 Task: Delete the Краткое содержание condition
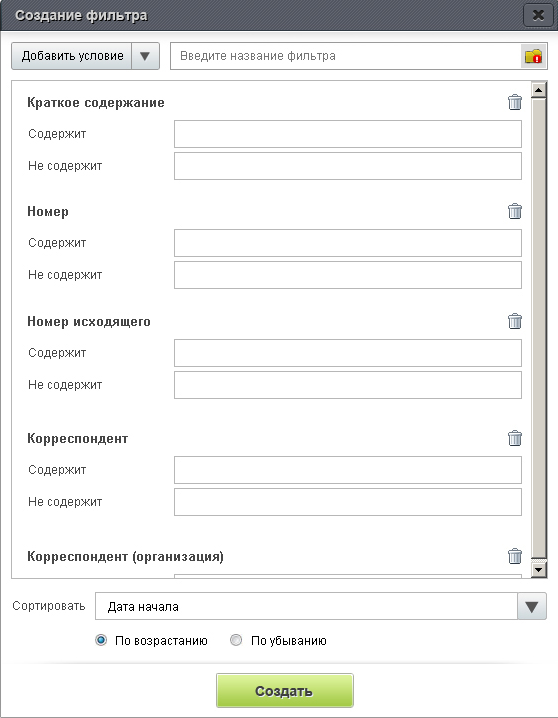(x=515, y=102)
